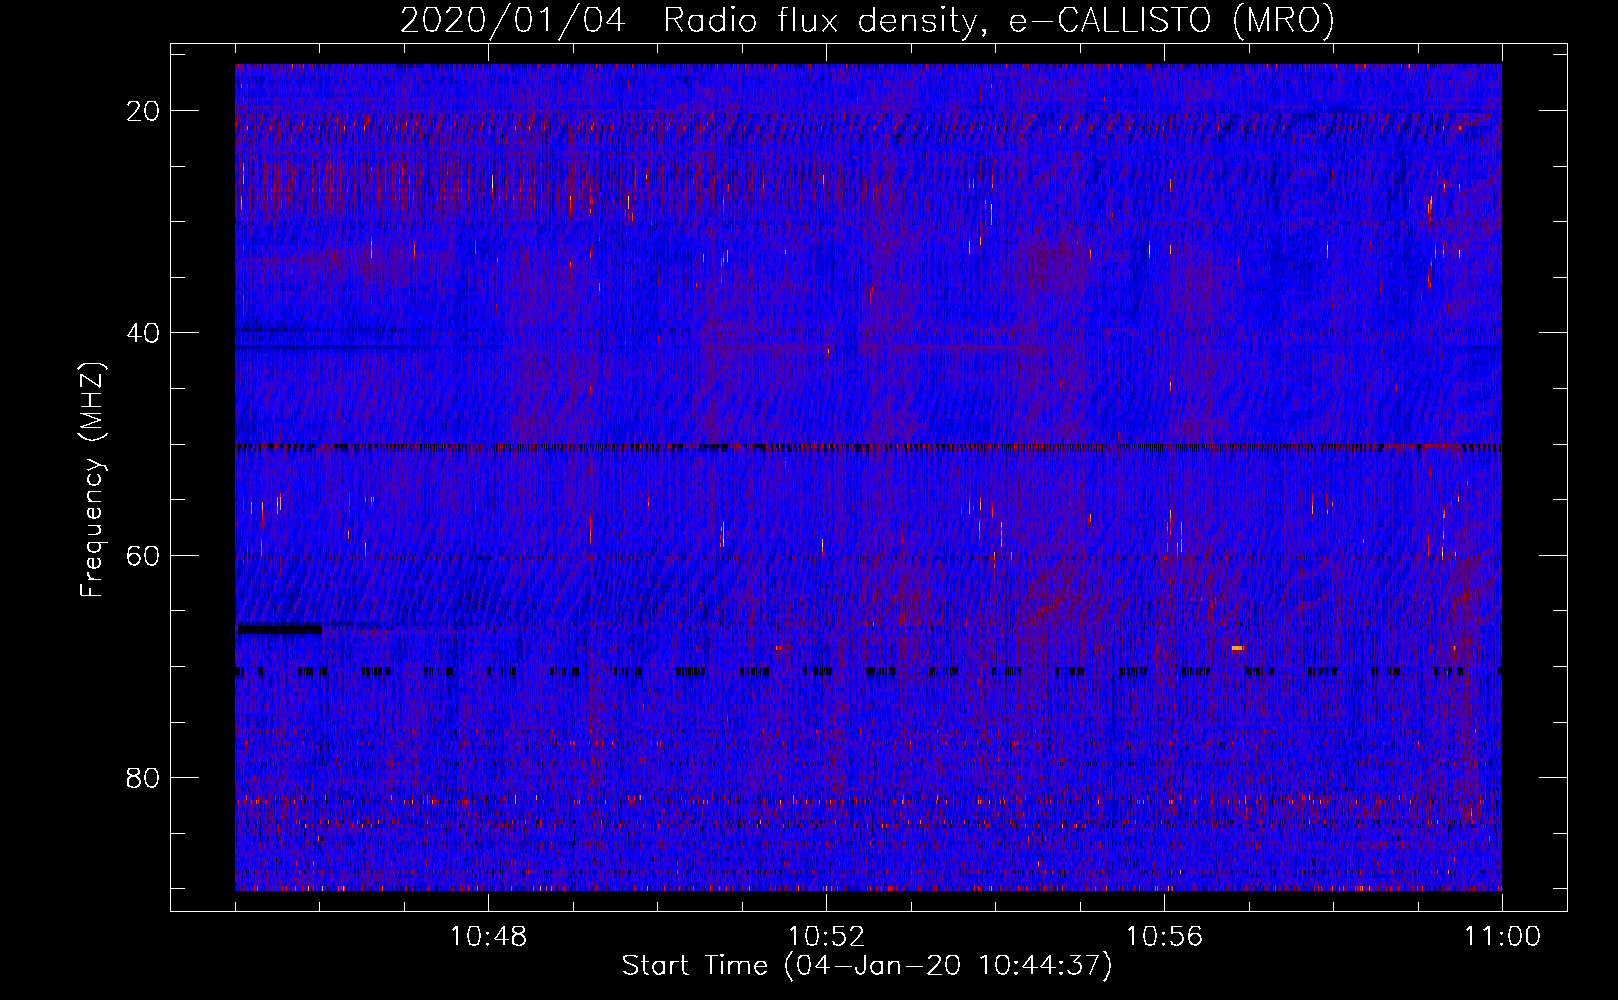
Task: Click the orange bright spot near 10:57, 68 MHz
Action: [1238, 648]
